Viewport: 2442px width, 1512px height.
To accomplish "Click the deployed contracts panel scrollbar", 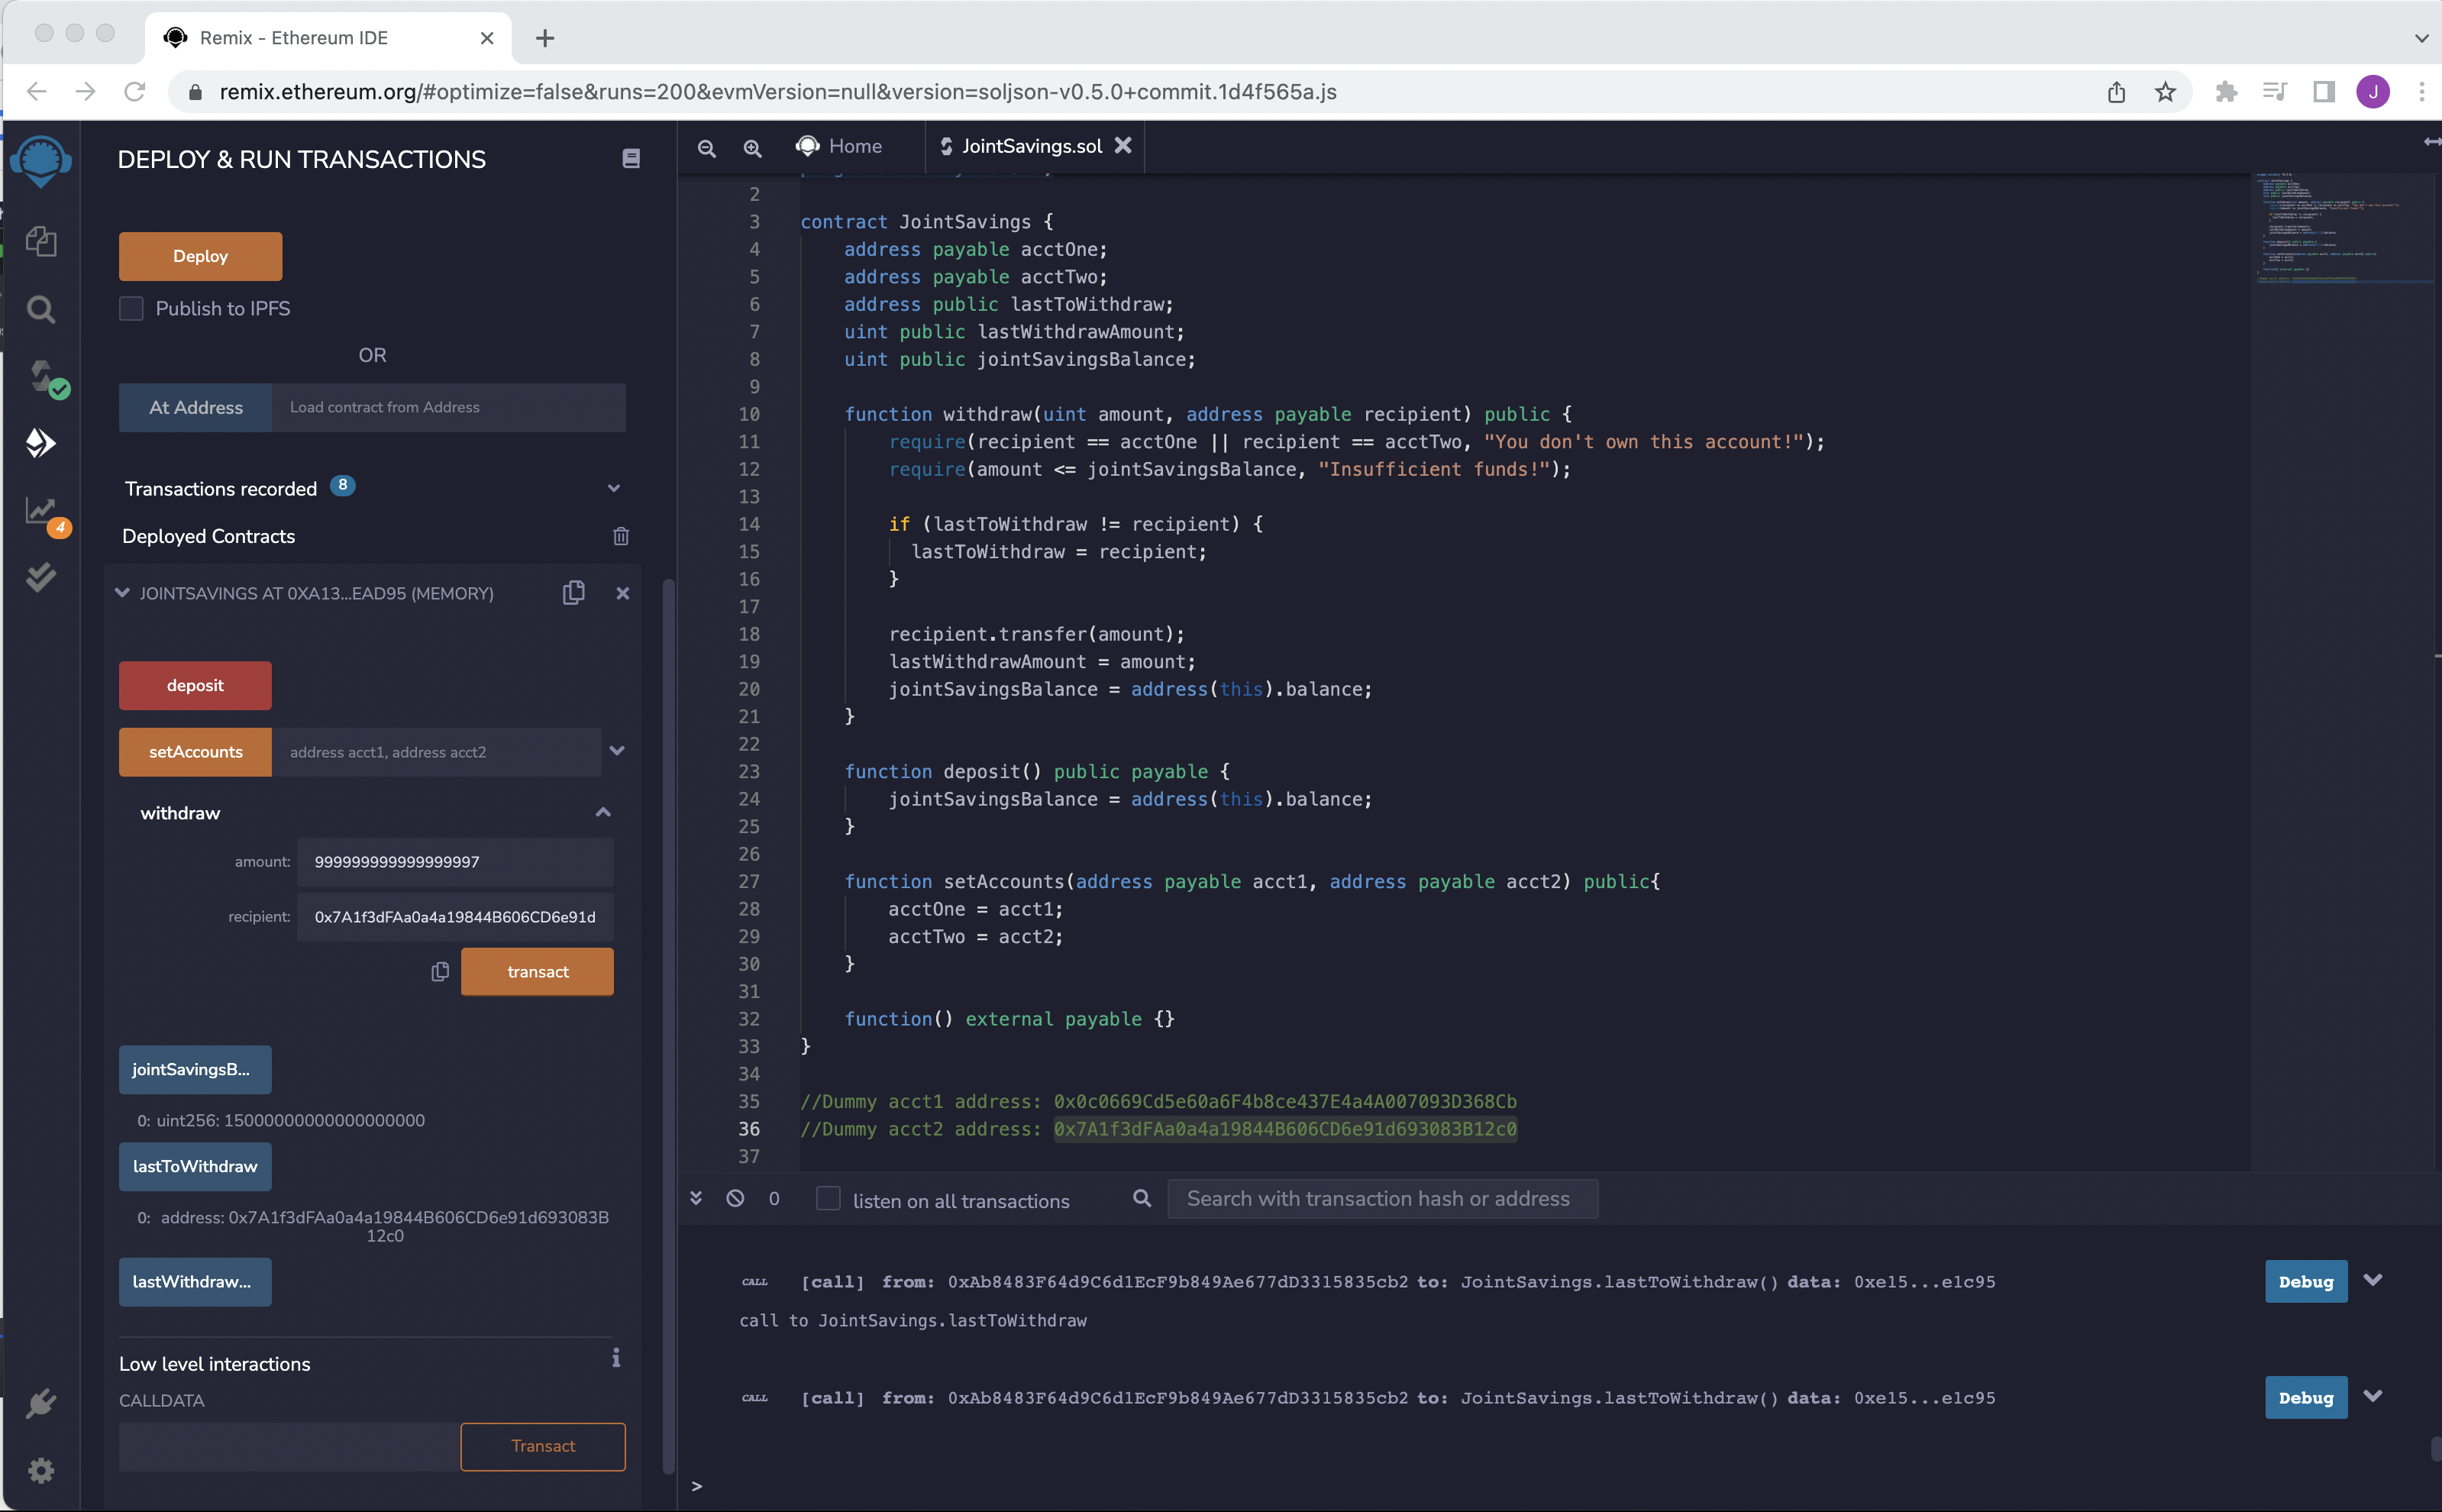I will pos(668,1025).
